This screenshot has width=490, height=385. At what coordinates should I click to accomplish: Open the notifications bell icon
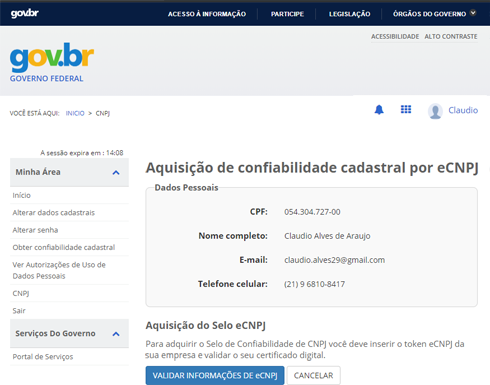tap(379, 110)
